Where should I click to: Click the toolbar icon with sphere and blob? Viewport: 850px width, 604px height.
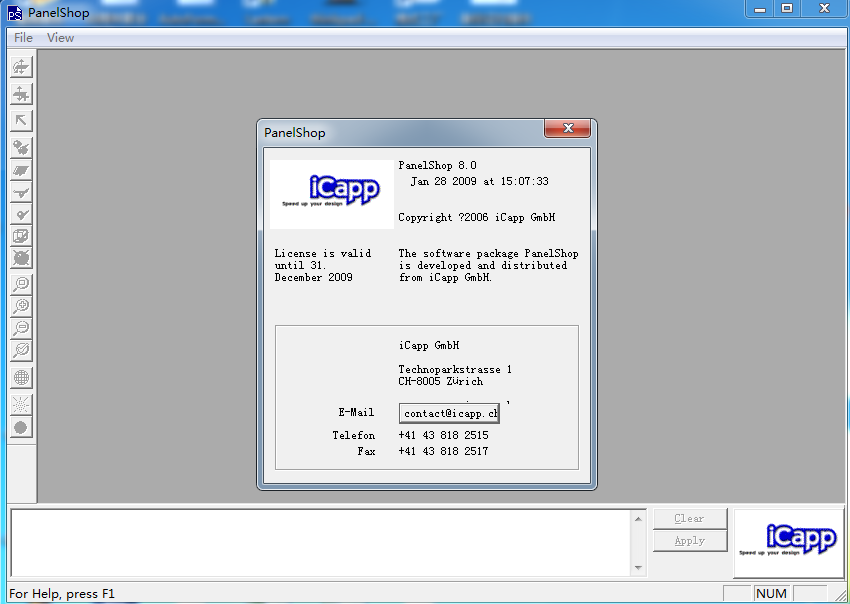click(x=21, y=147)
